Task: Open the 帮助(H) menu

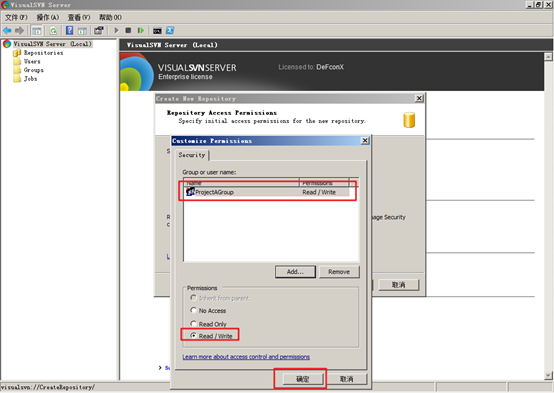Action: [x=110, y=17]
